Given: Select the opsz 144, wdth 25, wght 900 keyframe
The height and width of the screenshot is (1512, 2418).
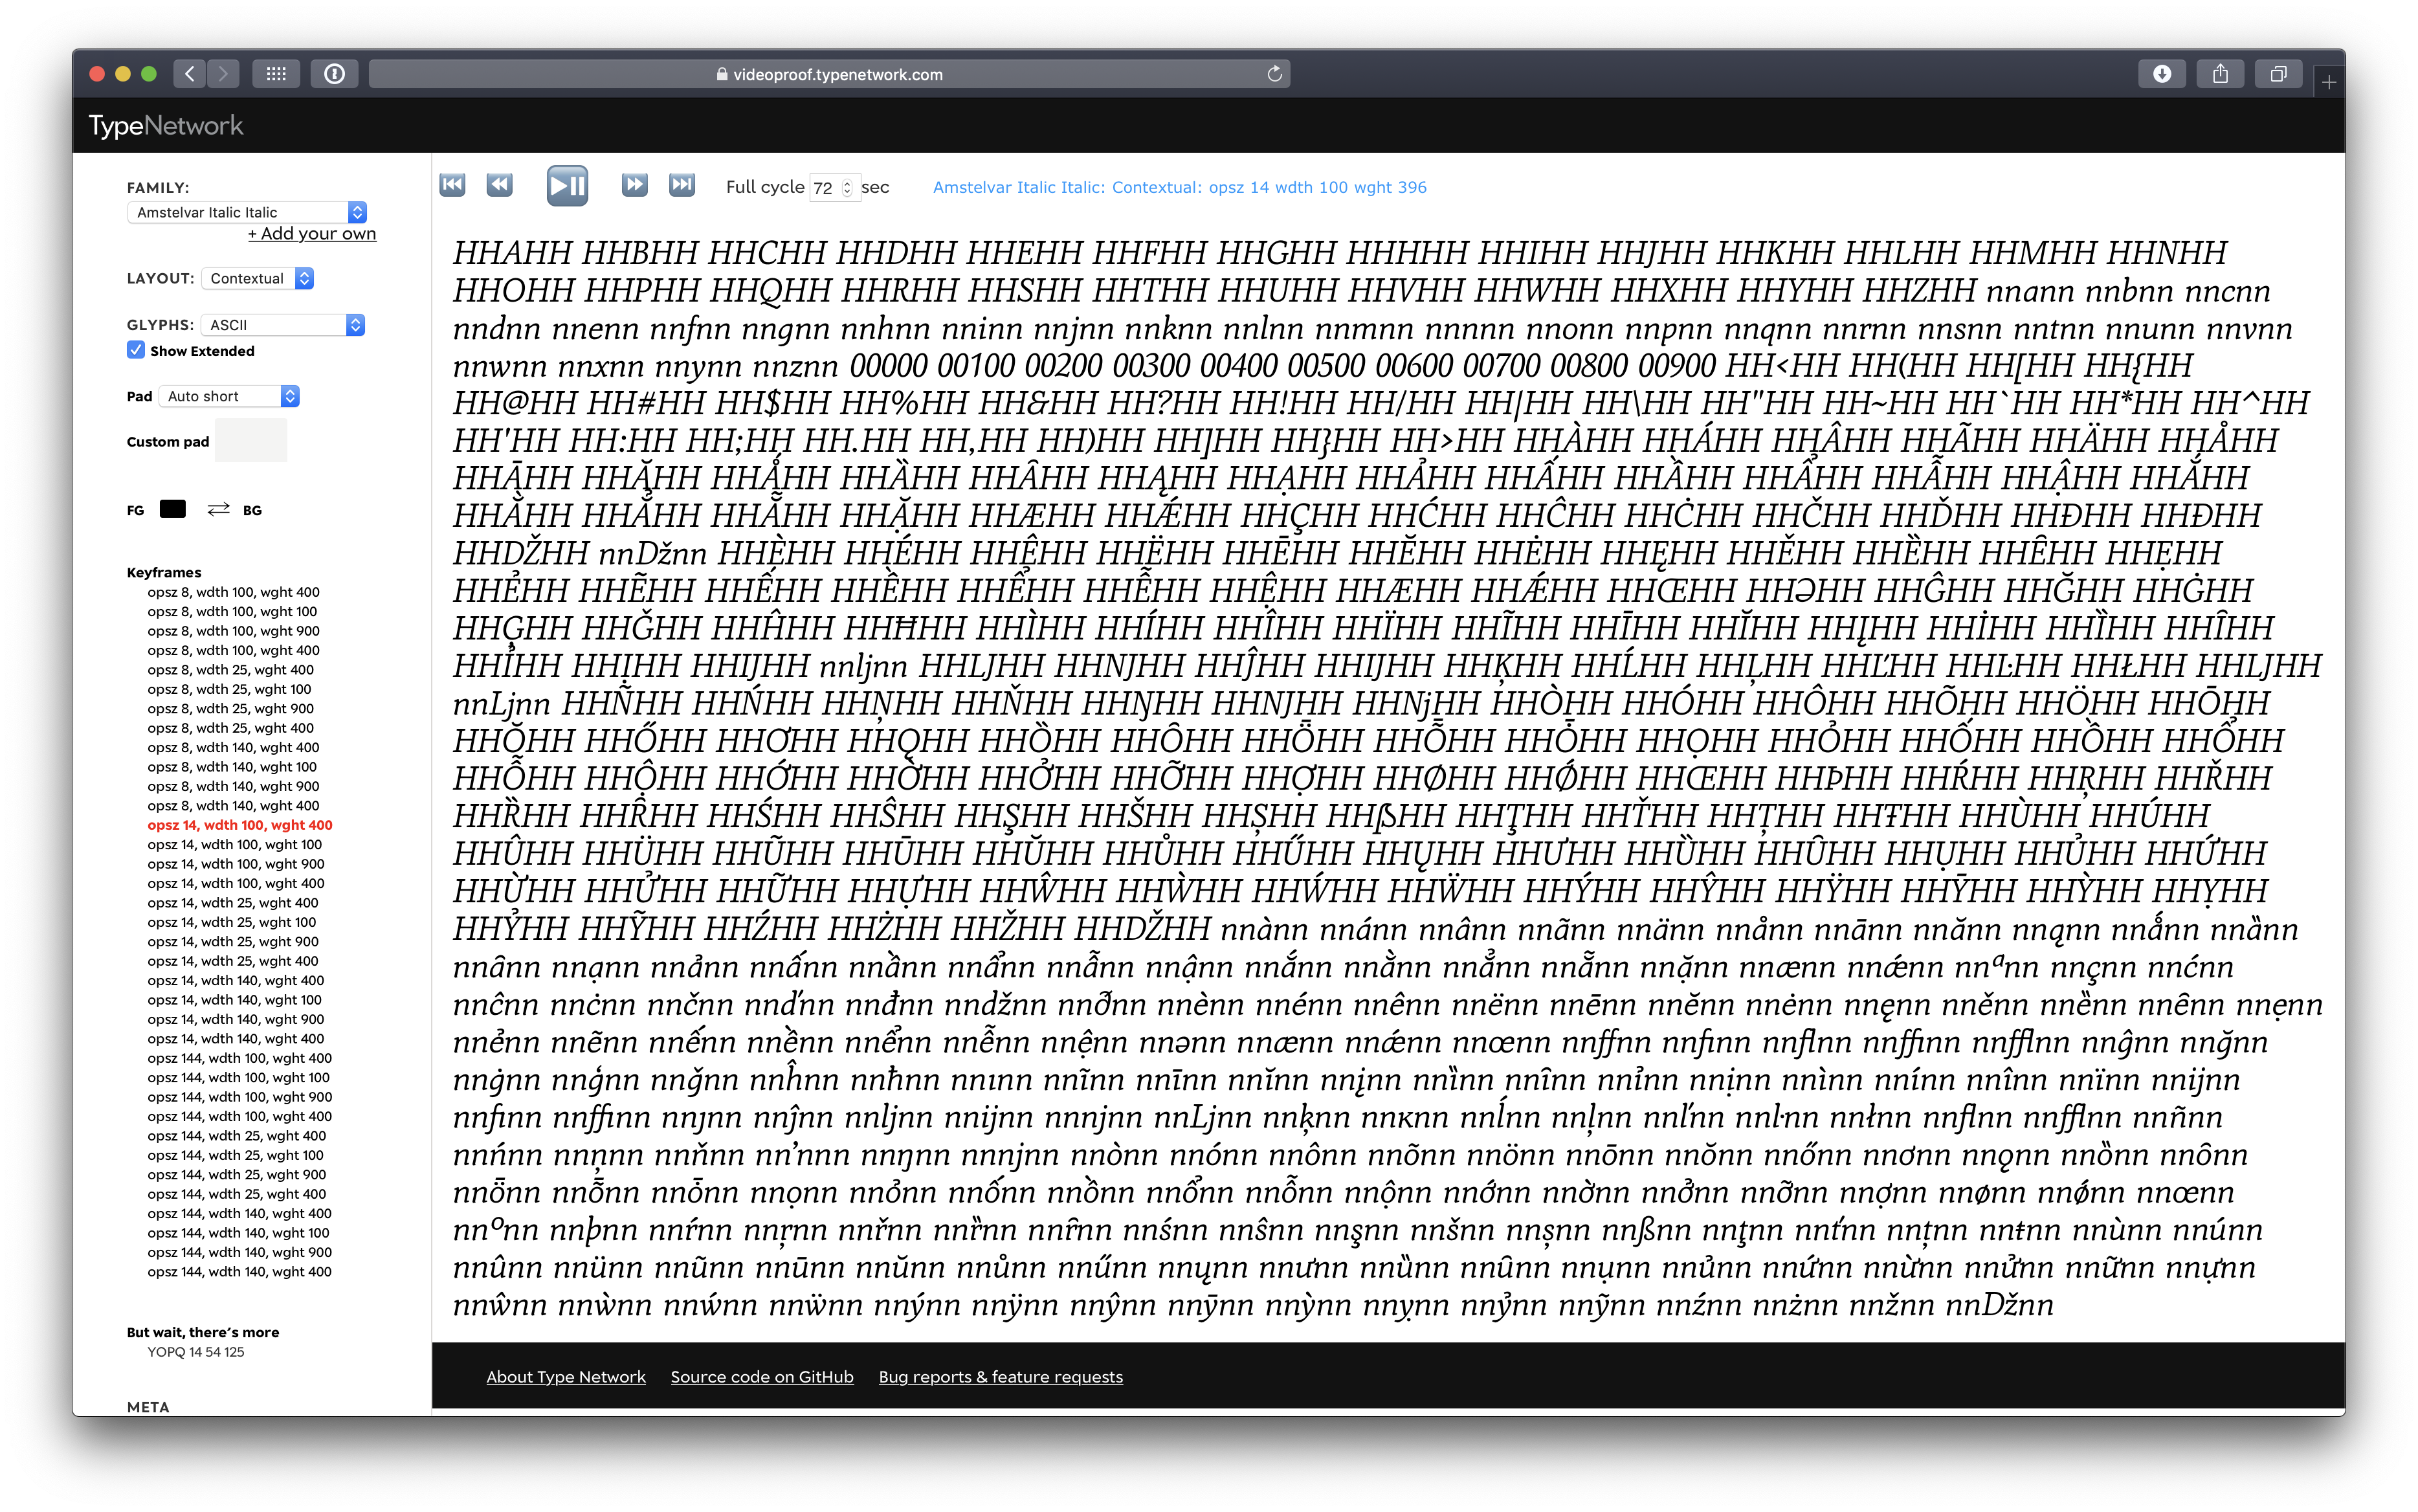Looking at the screenshot, I should click(x=237, y=1174).
